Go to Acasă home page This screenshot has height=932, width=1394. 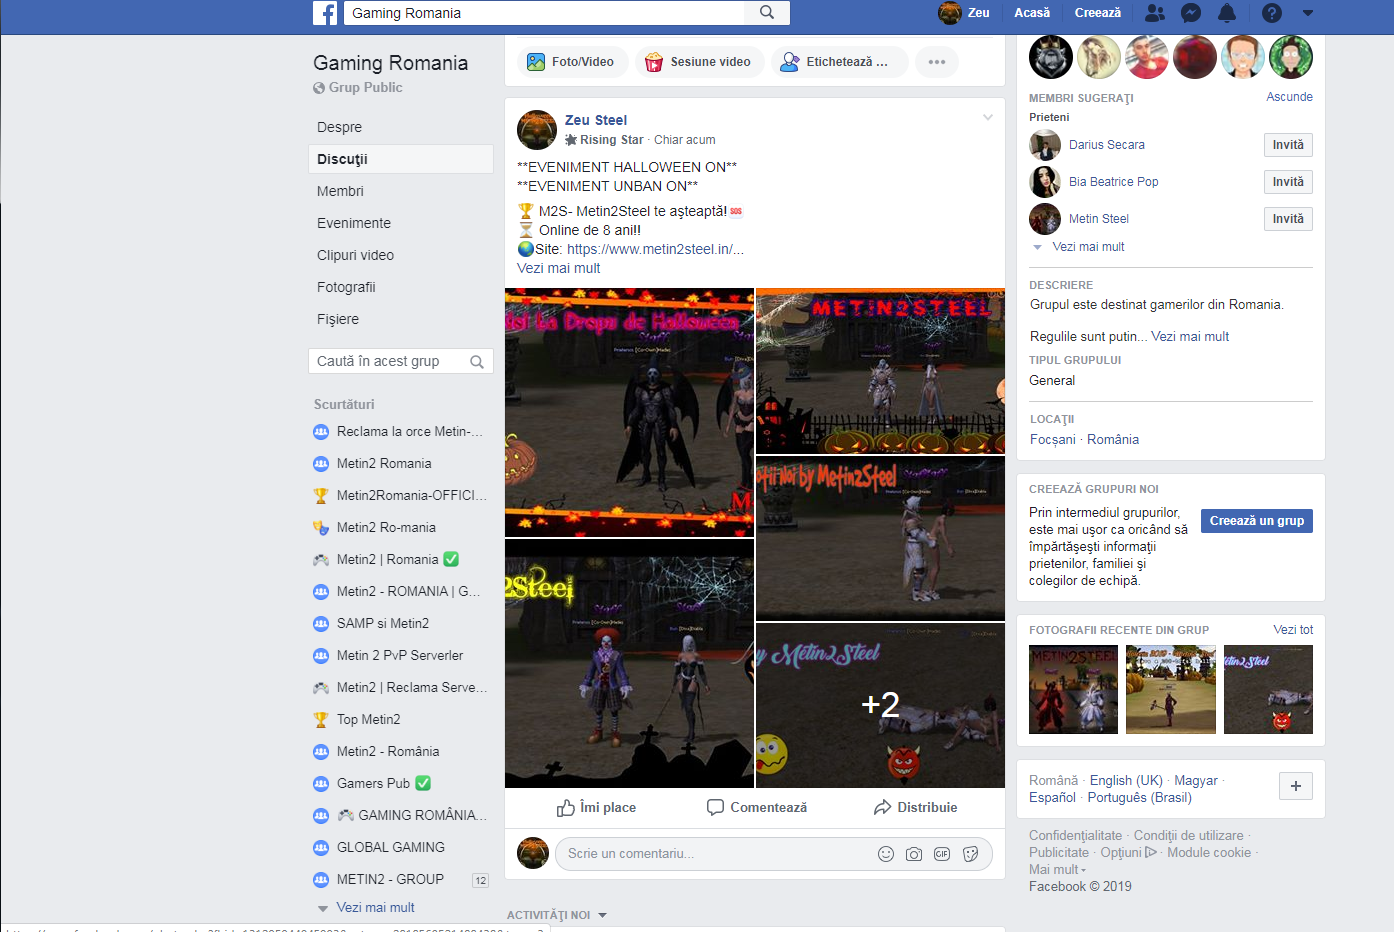pyautogui.click(x=1032, y=13)
